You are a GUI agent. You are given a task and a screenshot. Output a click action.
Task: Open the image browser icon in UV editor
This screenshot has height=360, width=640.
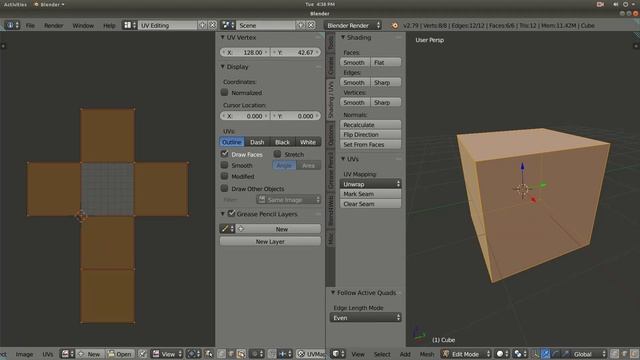point(68,354)
